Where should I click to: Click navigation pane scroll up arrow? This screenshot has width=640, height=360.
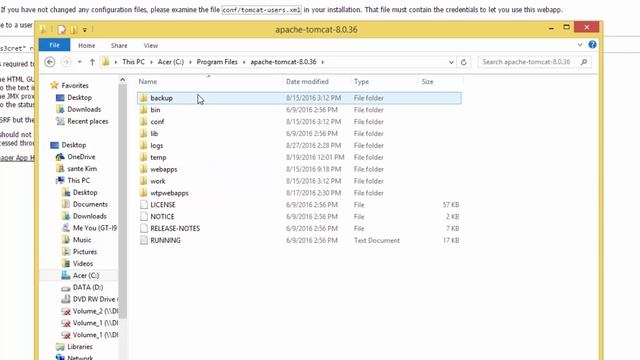point(122,80)
